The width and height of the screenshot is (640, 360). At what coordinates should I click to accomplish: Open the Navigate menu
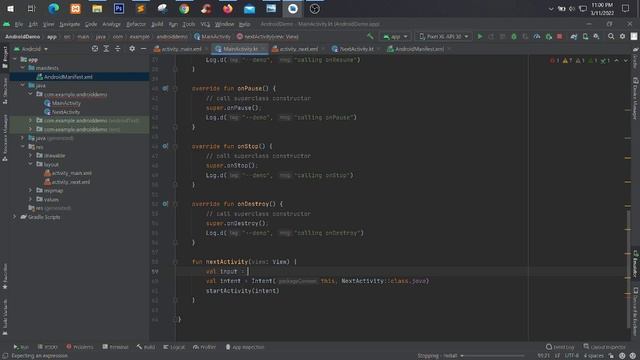[x=69, y=24]
